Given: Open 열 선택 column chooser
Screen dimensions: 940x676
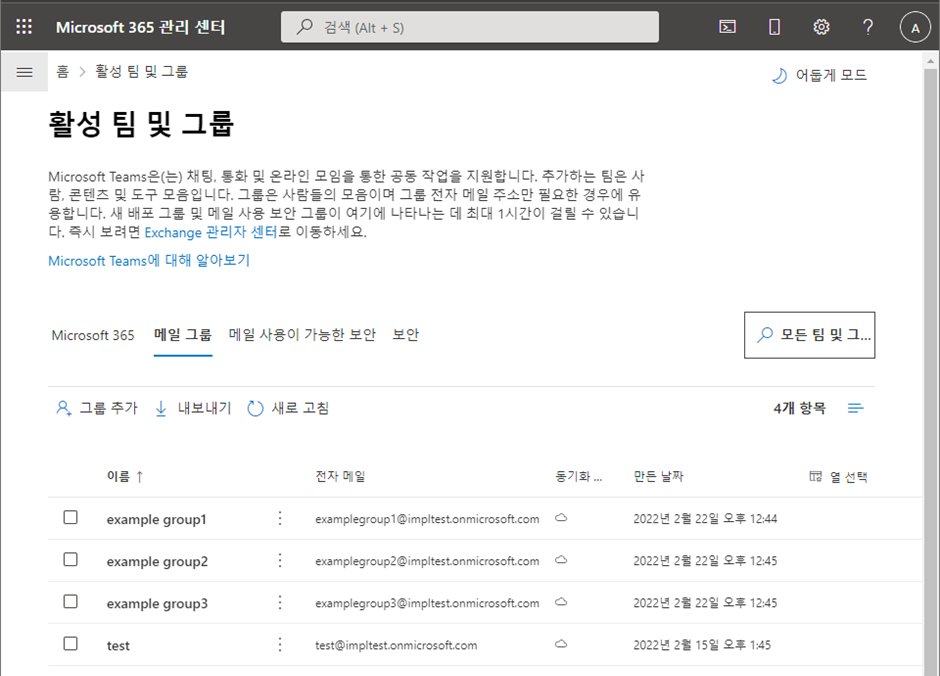Looking at the screenshot, I should (x=838, y=477).
